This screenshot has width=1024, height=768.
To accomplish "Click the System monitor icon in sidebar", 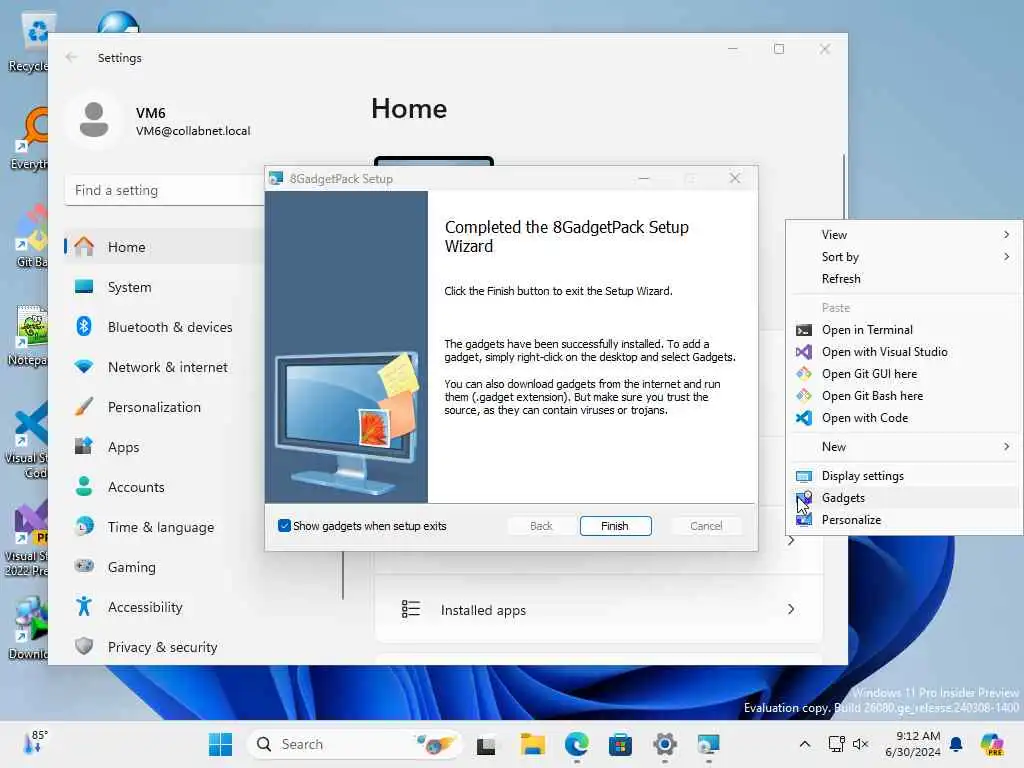I will 84,287.
